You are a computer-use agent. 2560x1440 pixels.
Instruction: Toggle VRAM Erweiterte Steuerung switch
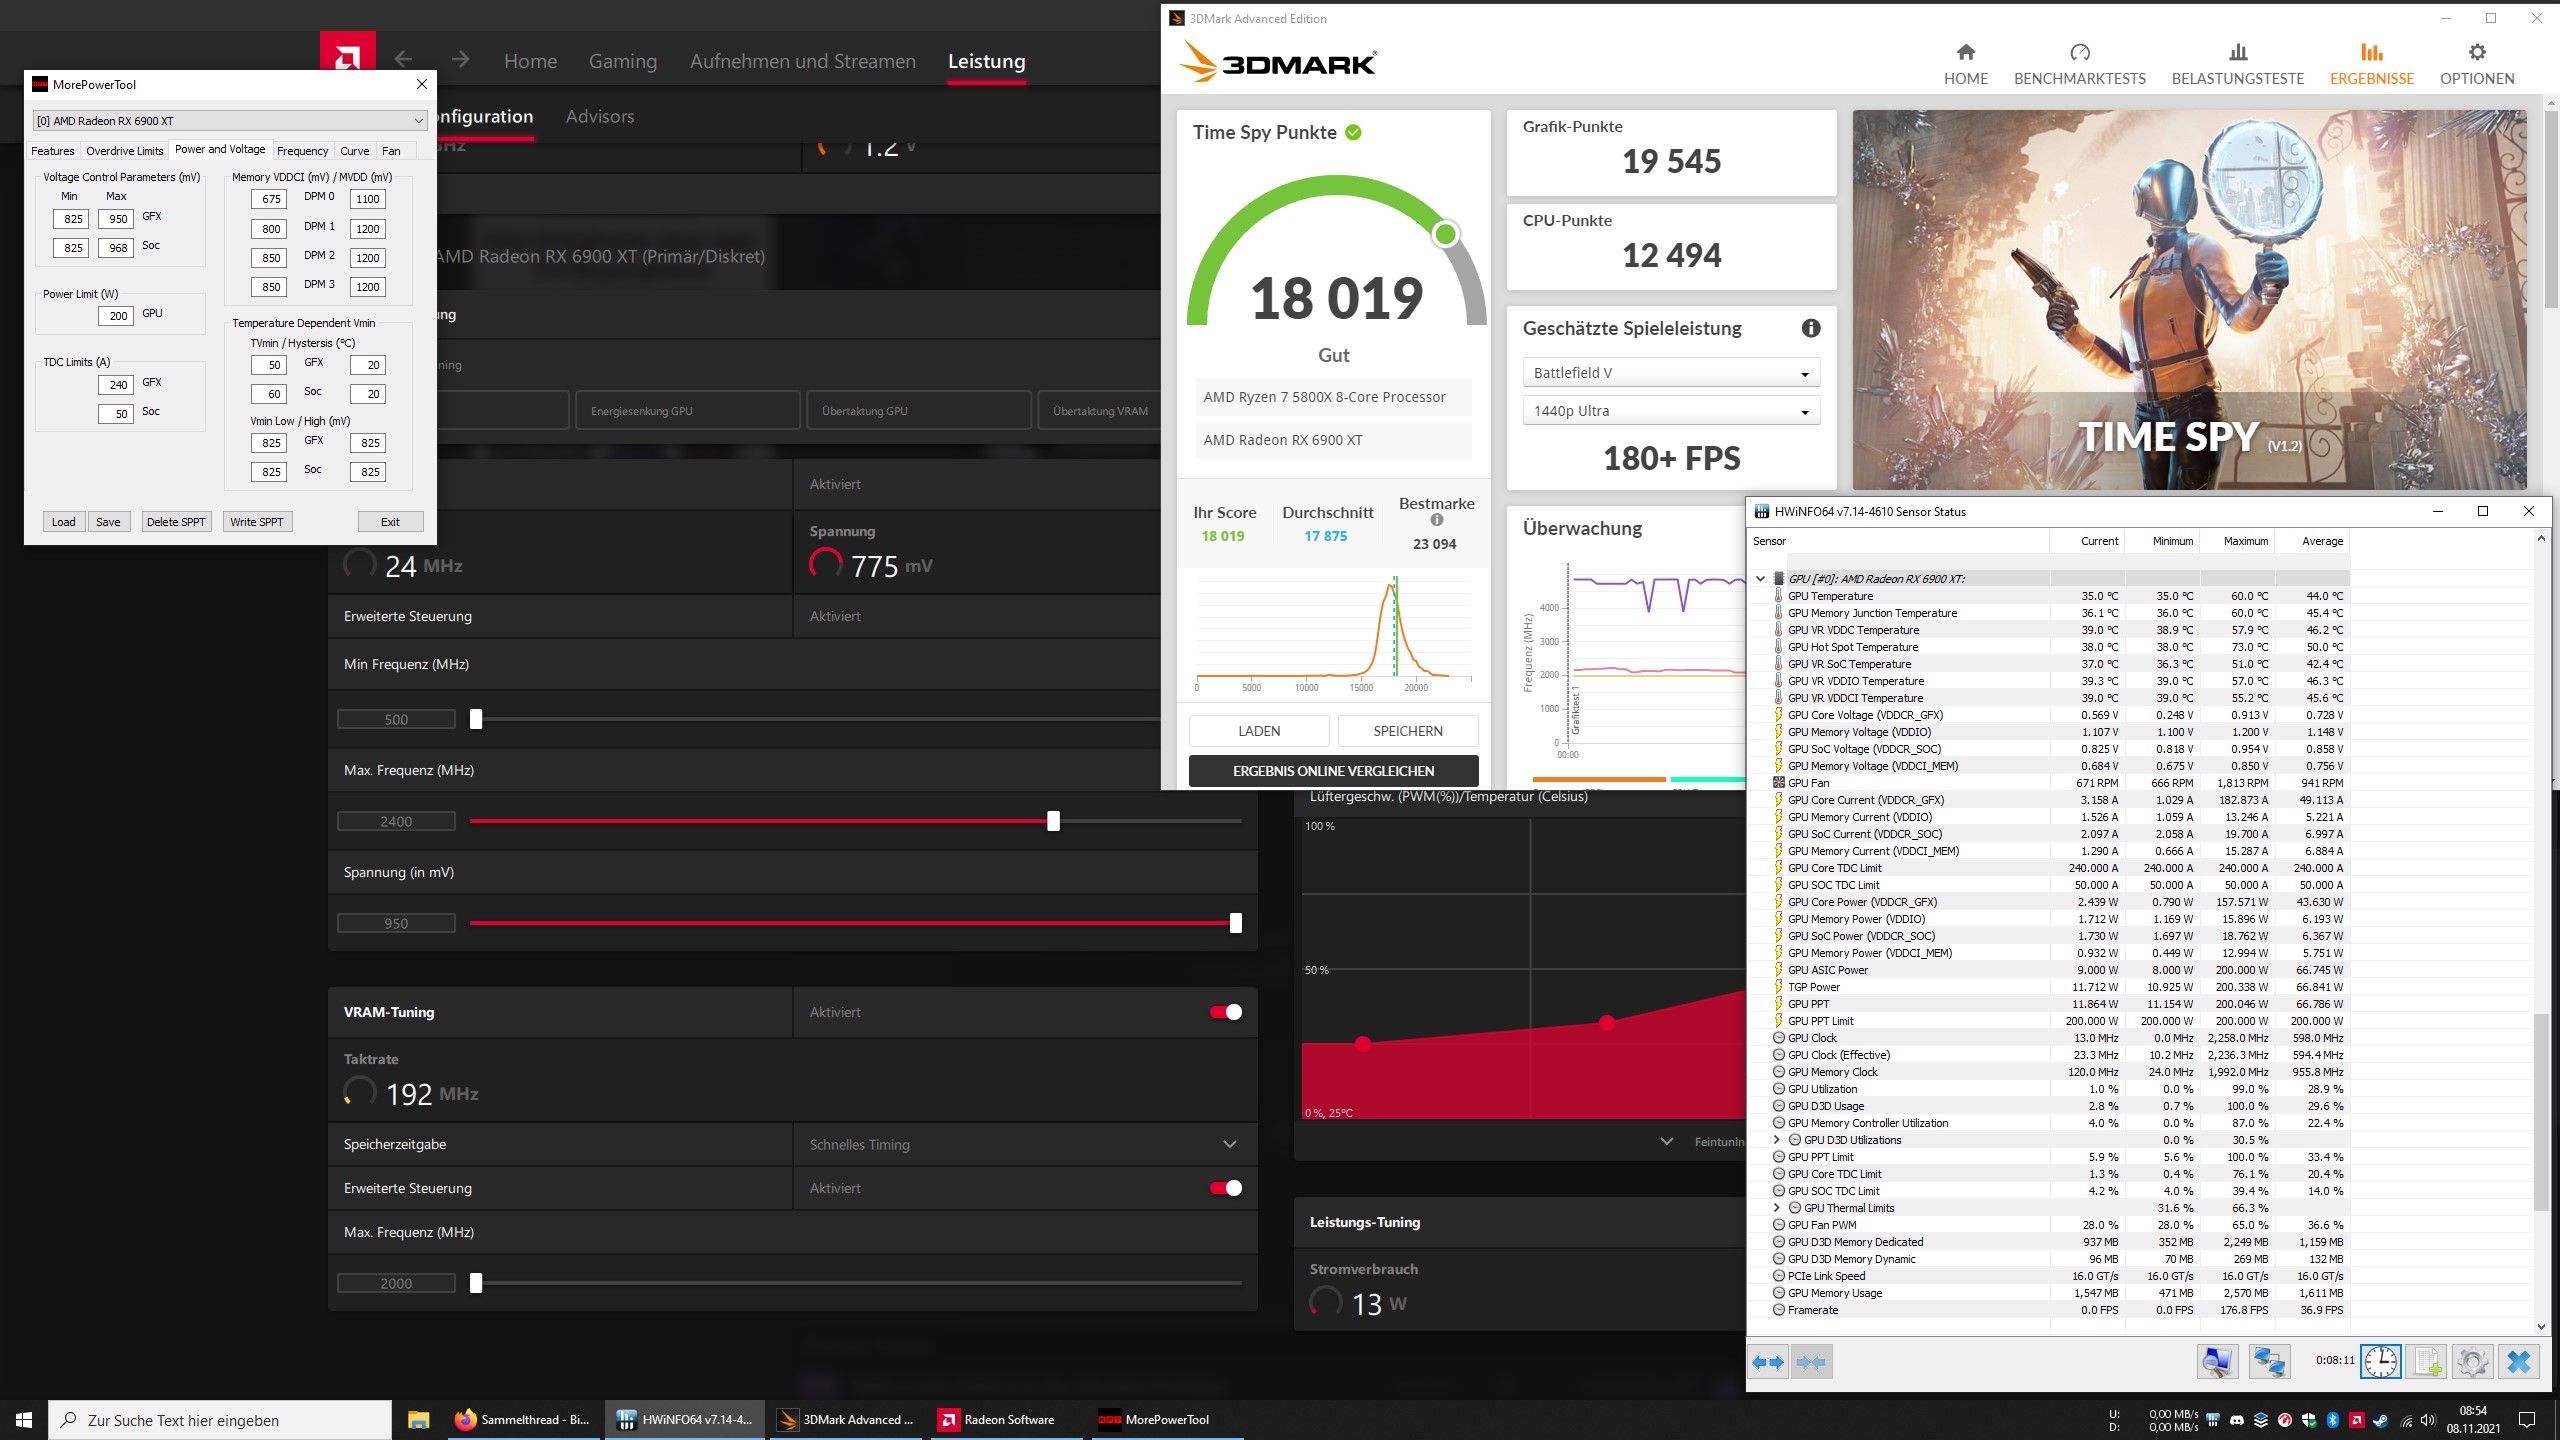pyautogui.click(x=1226, y=1188)
